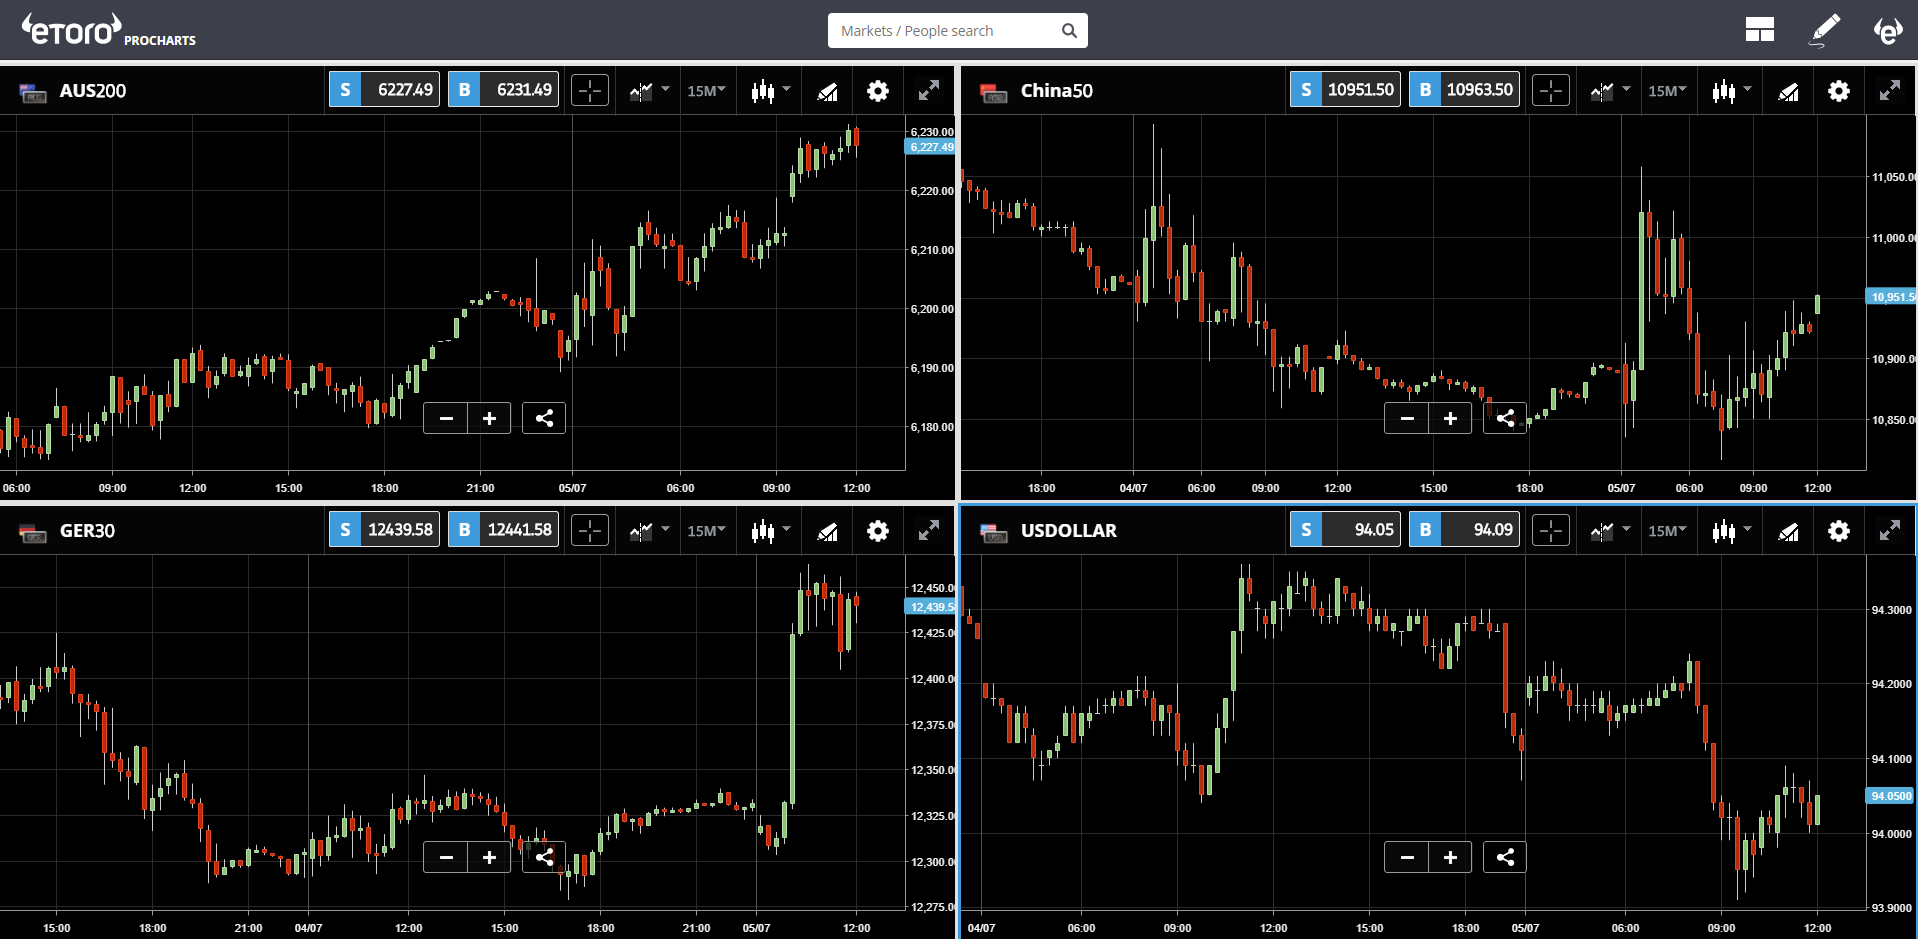Open the chart layout selector icon
Viewport: 1918px width, 939px height.
pyautogui.click(x=1759, y=30)
